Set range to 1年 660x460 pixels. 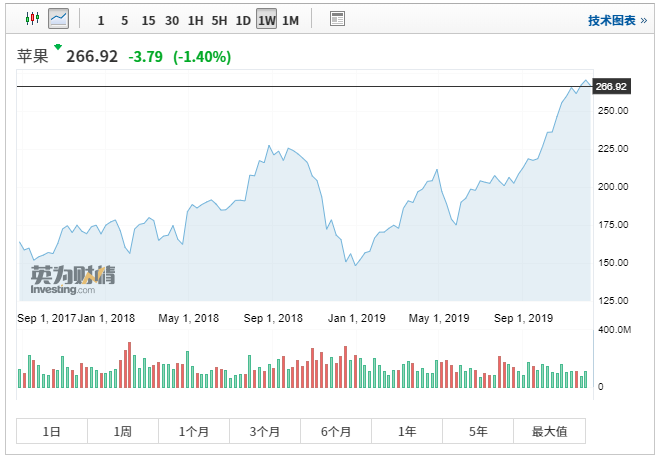pyautogui.click(x=407, y=431)
